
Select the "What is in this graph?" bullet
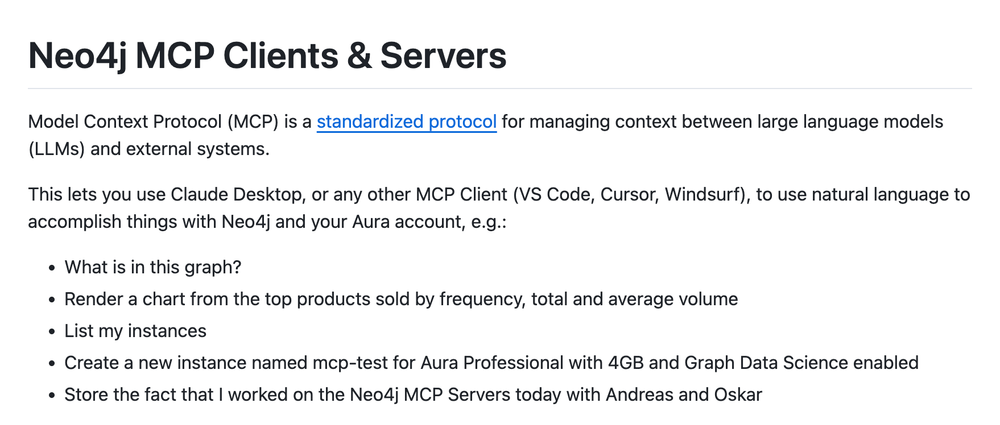click(153, 267)
